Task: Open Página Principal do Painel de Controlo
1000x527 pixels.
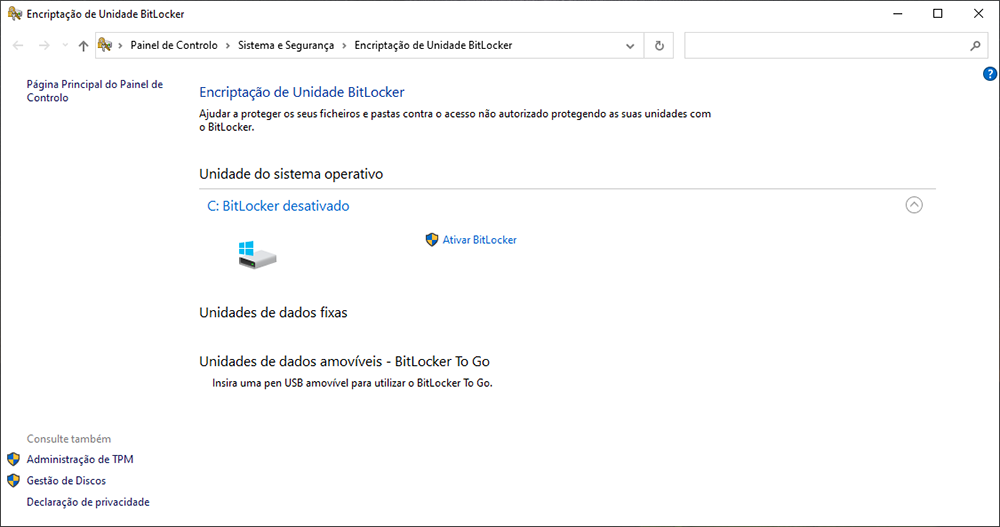Action: [94, 91]
